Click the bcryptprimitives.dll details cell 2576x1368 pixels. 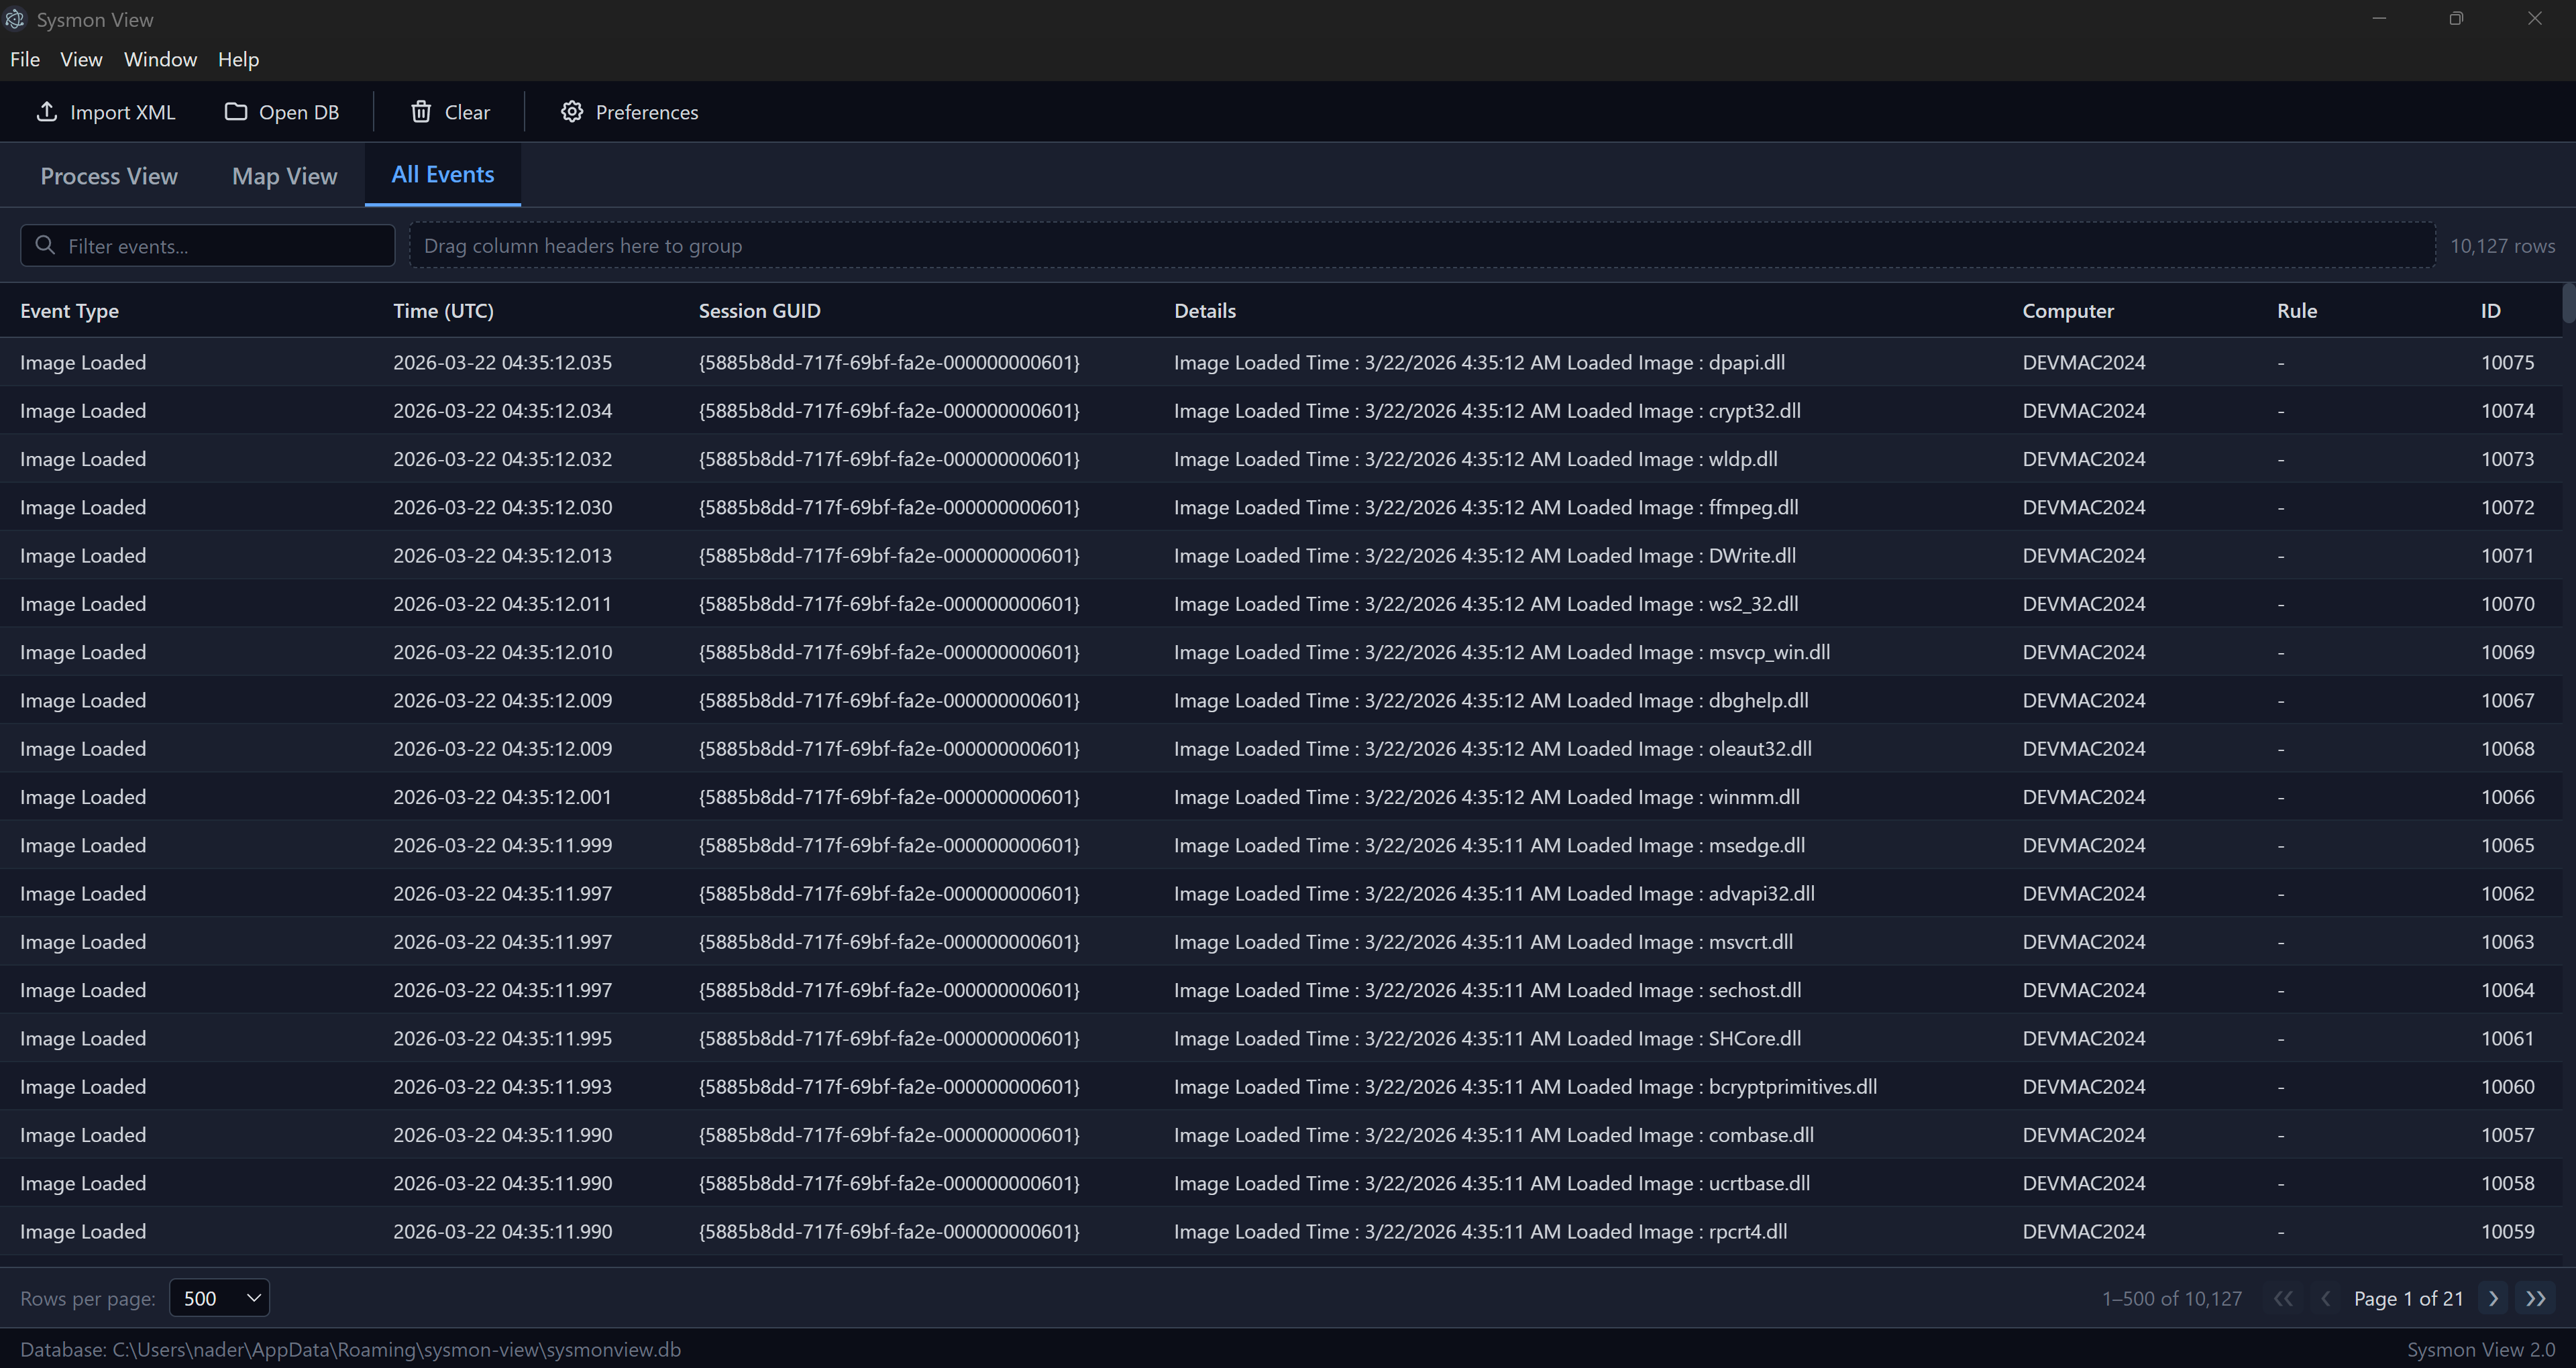(1525, 1087)
